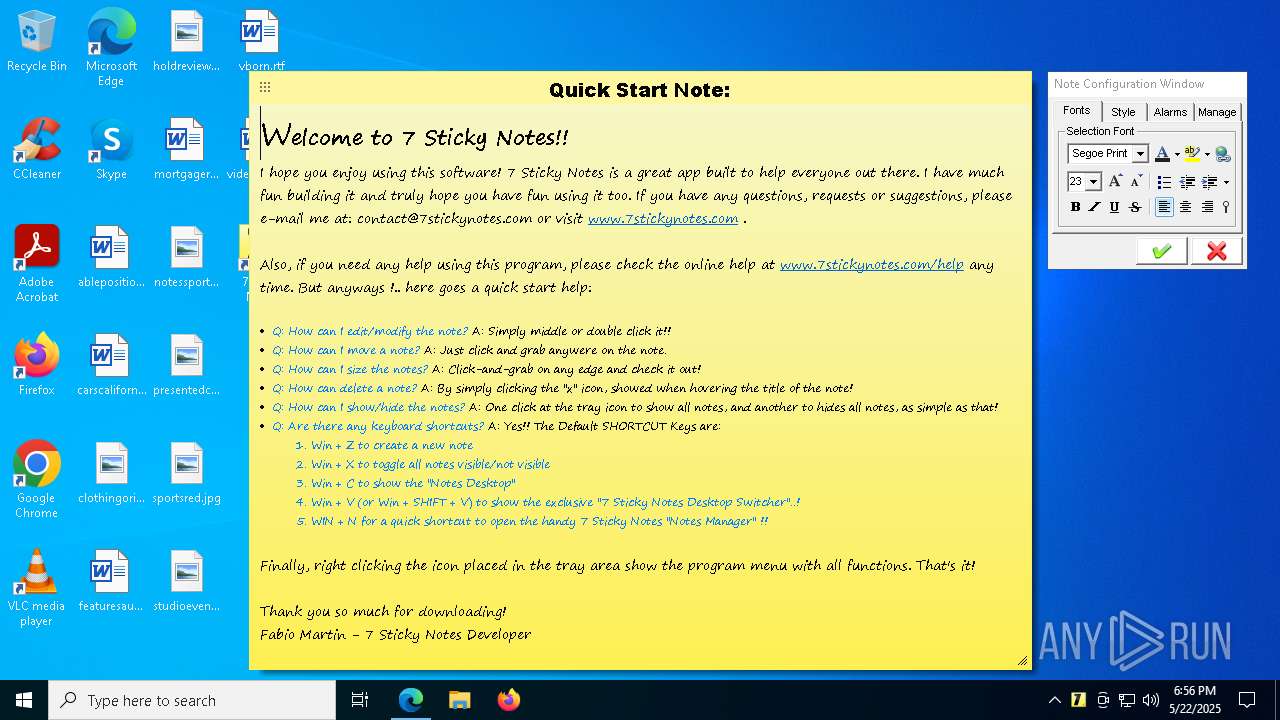The width and height of the screenshot is (1280, 720).
Task: Select the VLC media player icon
Action: 37,587
